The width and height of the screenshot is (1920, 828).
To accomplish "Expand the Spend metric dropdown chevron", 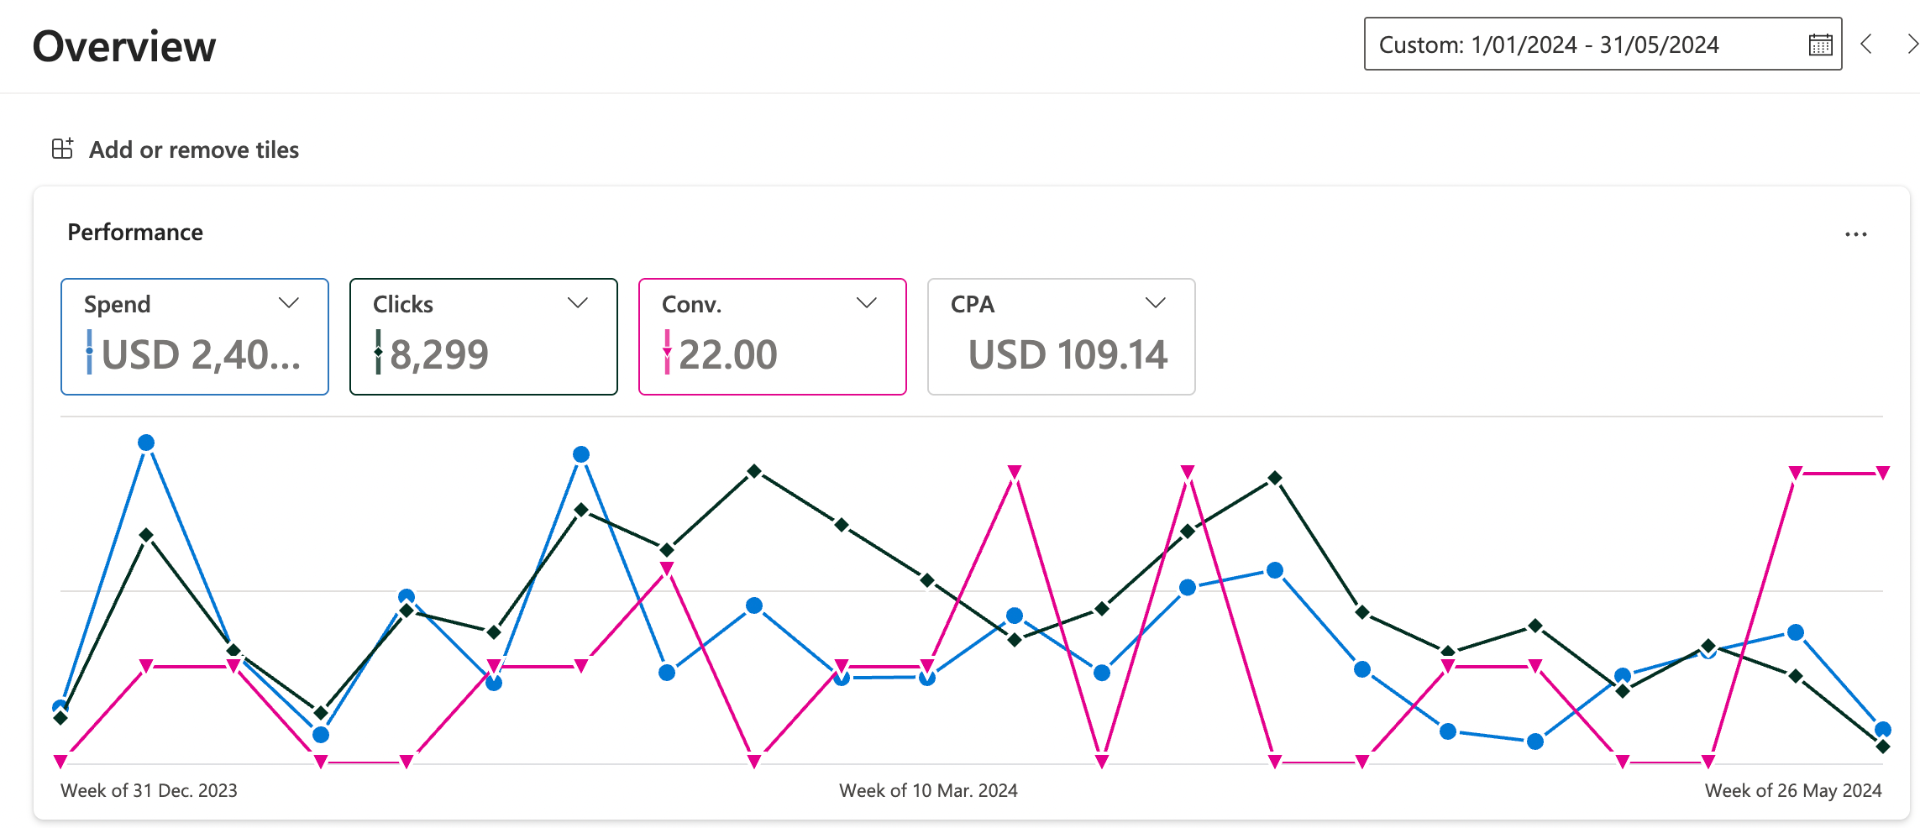I will [x=289, y=303].
